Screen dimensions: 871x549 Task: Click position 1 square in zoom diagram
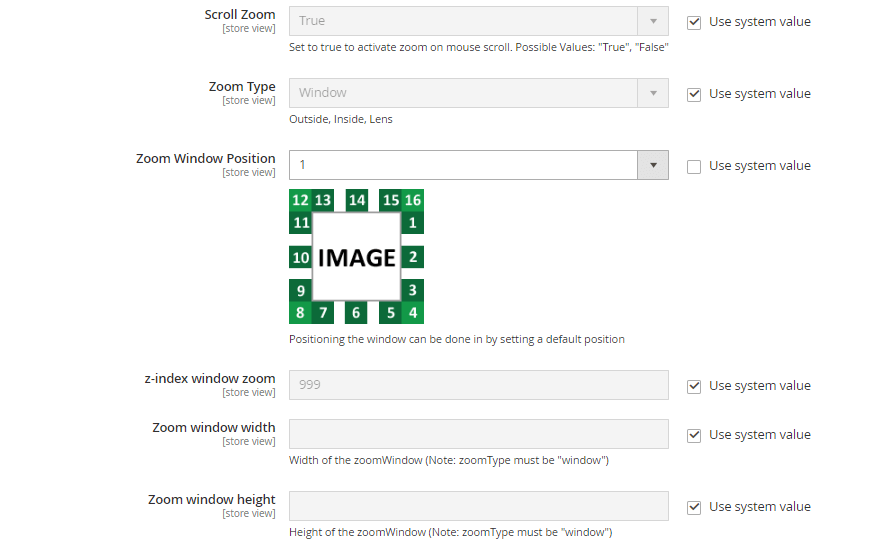coord(412,223)
